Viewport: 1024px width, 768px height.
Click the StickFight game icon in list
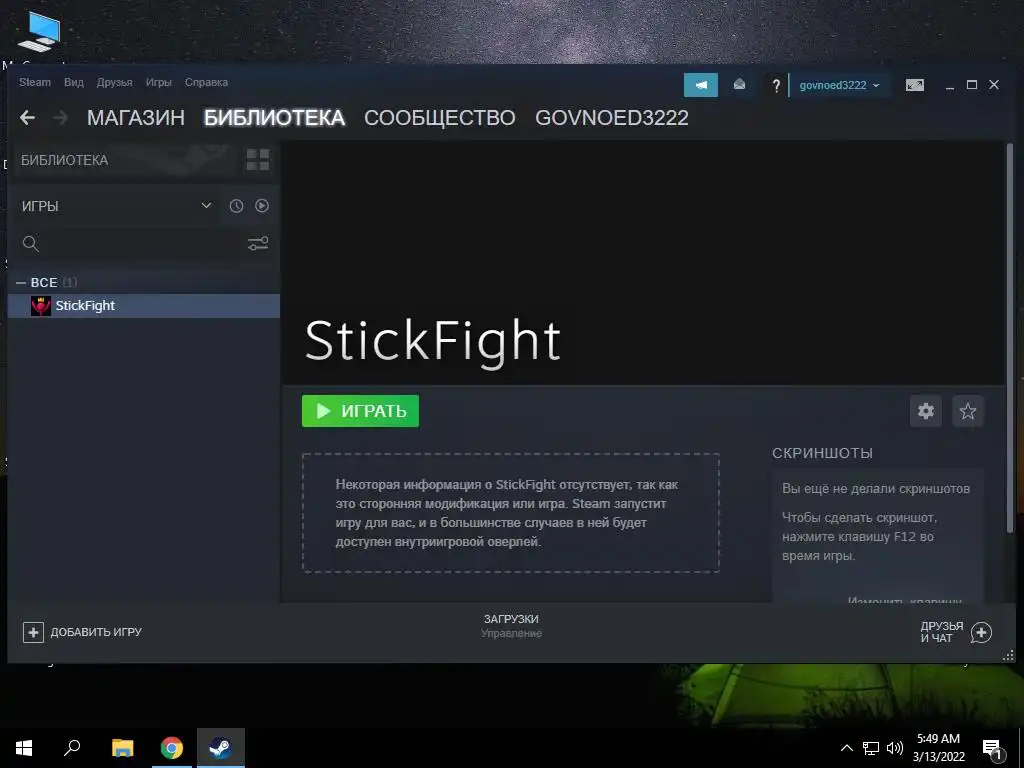coord(40,306)
